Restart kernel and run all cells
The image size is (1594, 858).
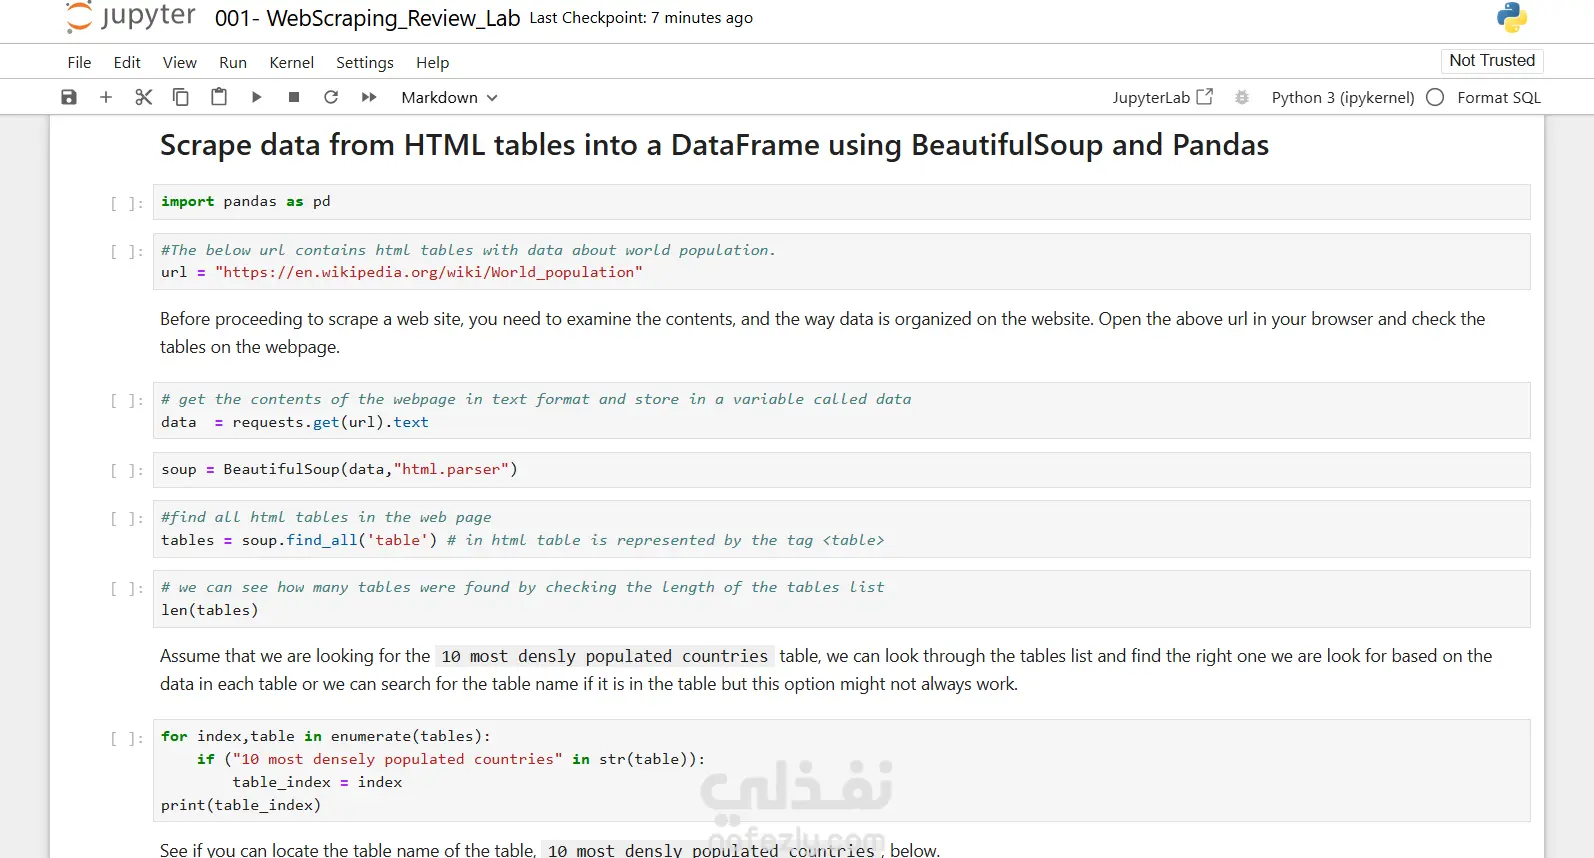pyautogui.click(x=369, y=97)
